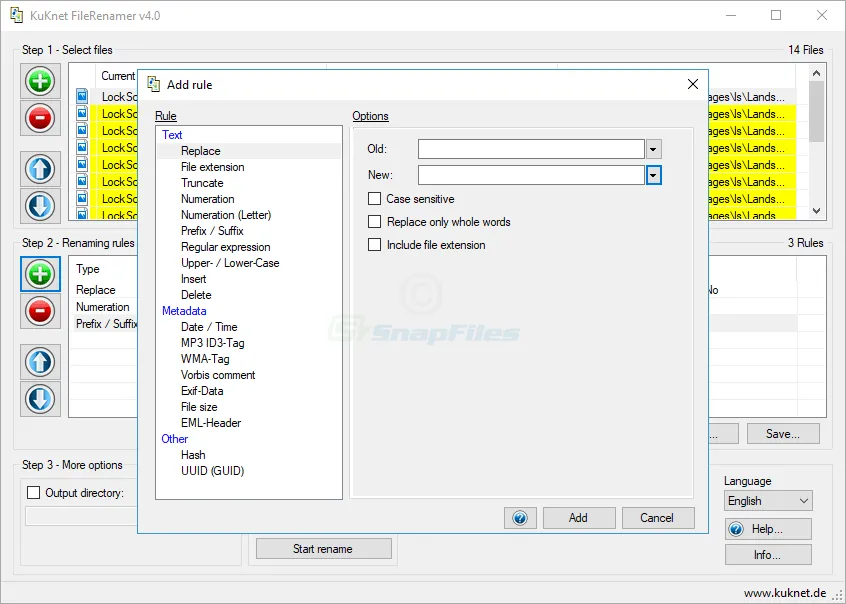The height and width of the screenshot is (604, 846).
Task: Select the Truncate rule
Action: click(202, 183)
